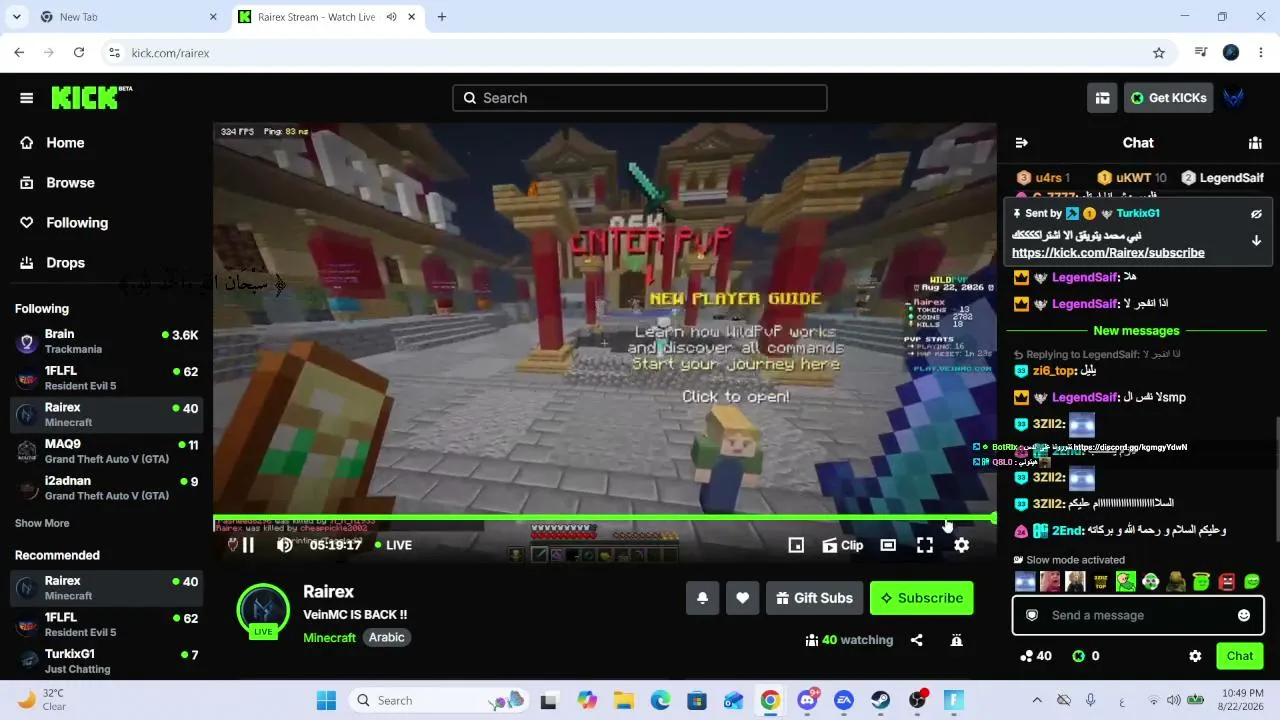Click the Get KICKs button
Screen dimensions: 1280x720
1168,98
